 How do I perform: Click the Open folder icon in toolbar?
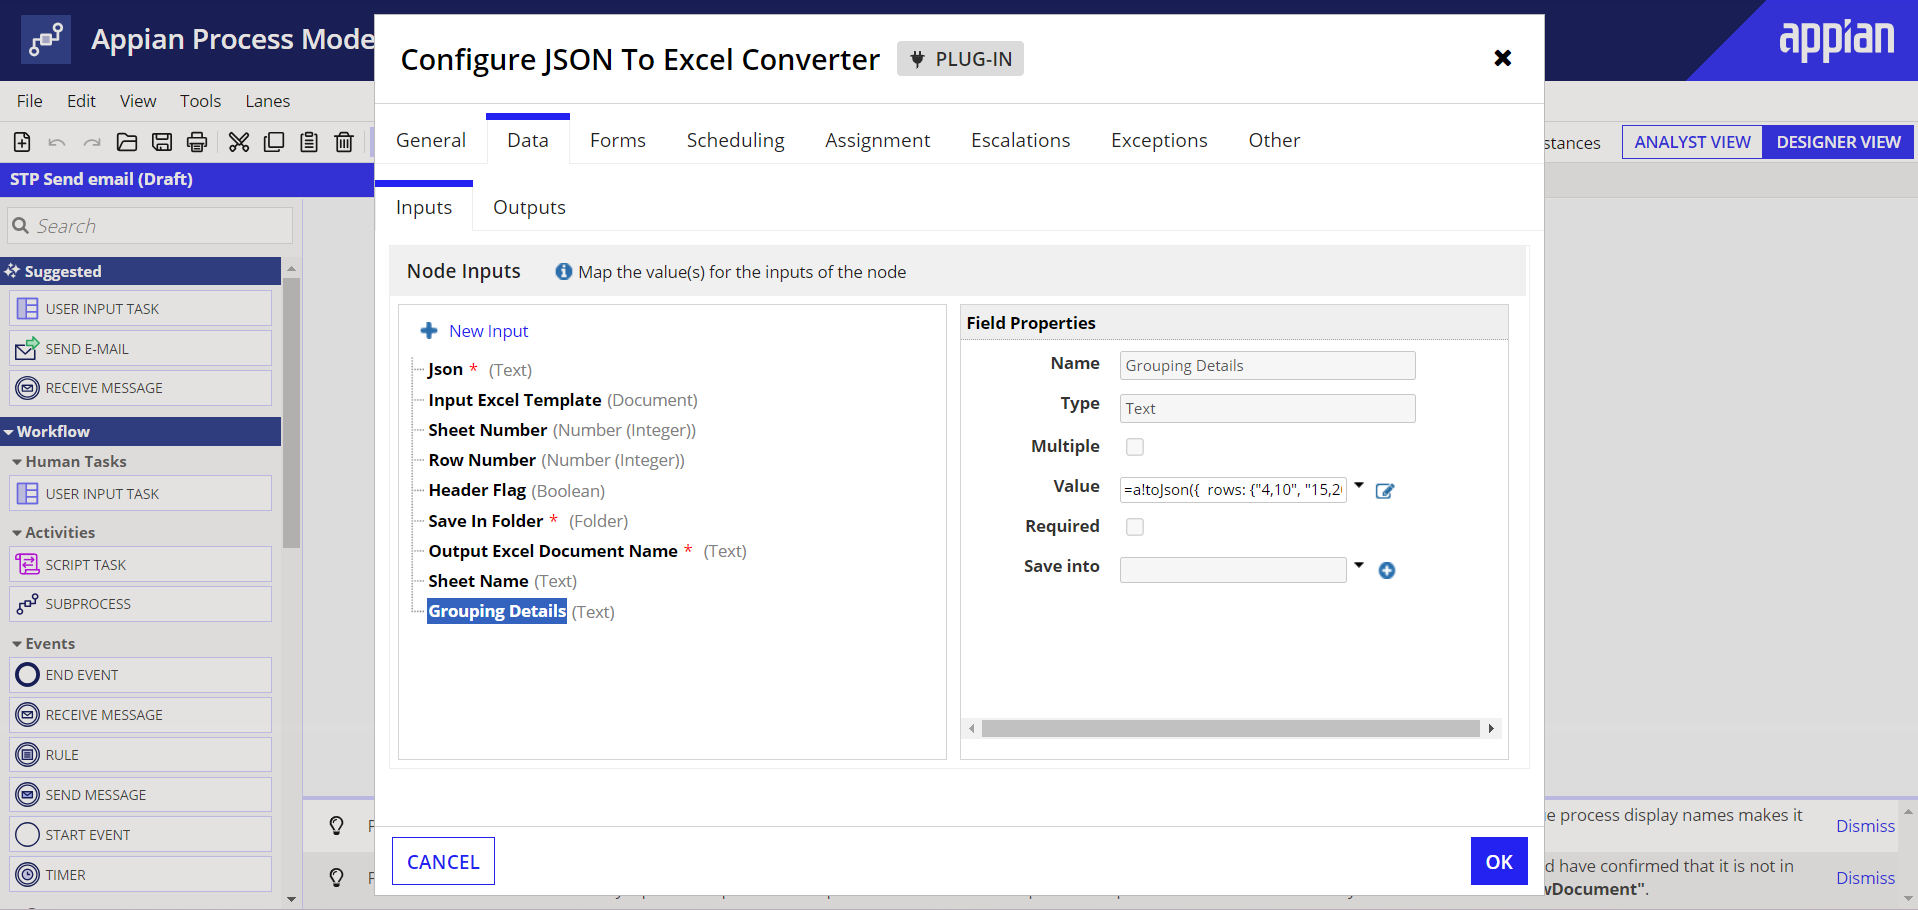[127, 142]
